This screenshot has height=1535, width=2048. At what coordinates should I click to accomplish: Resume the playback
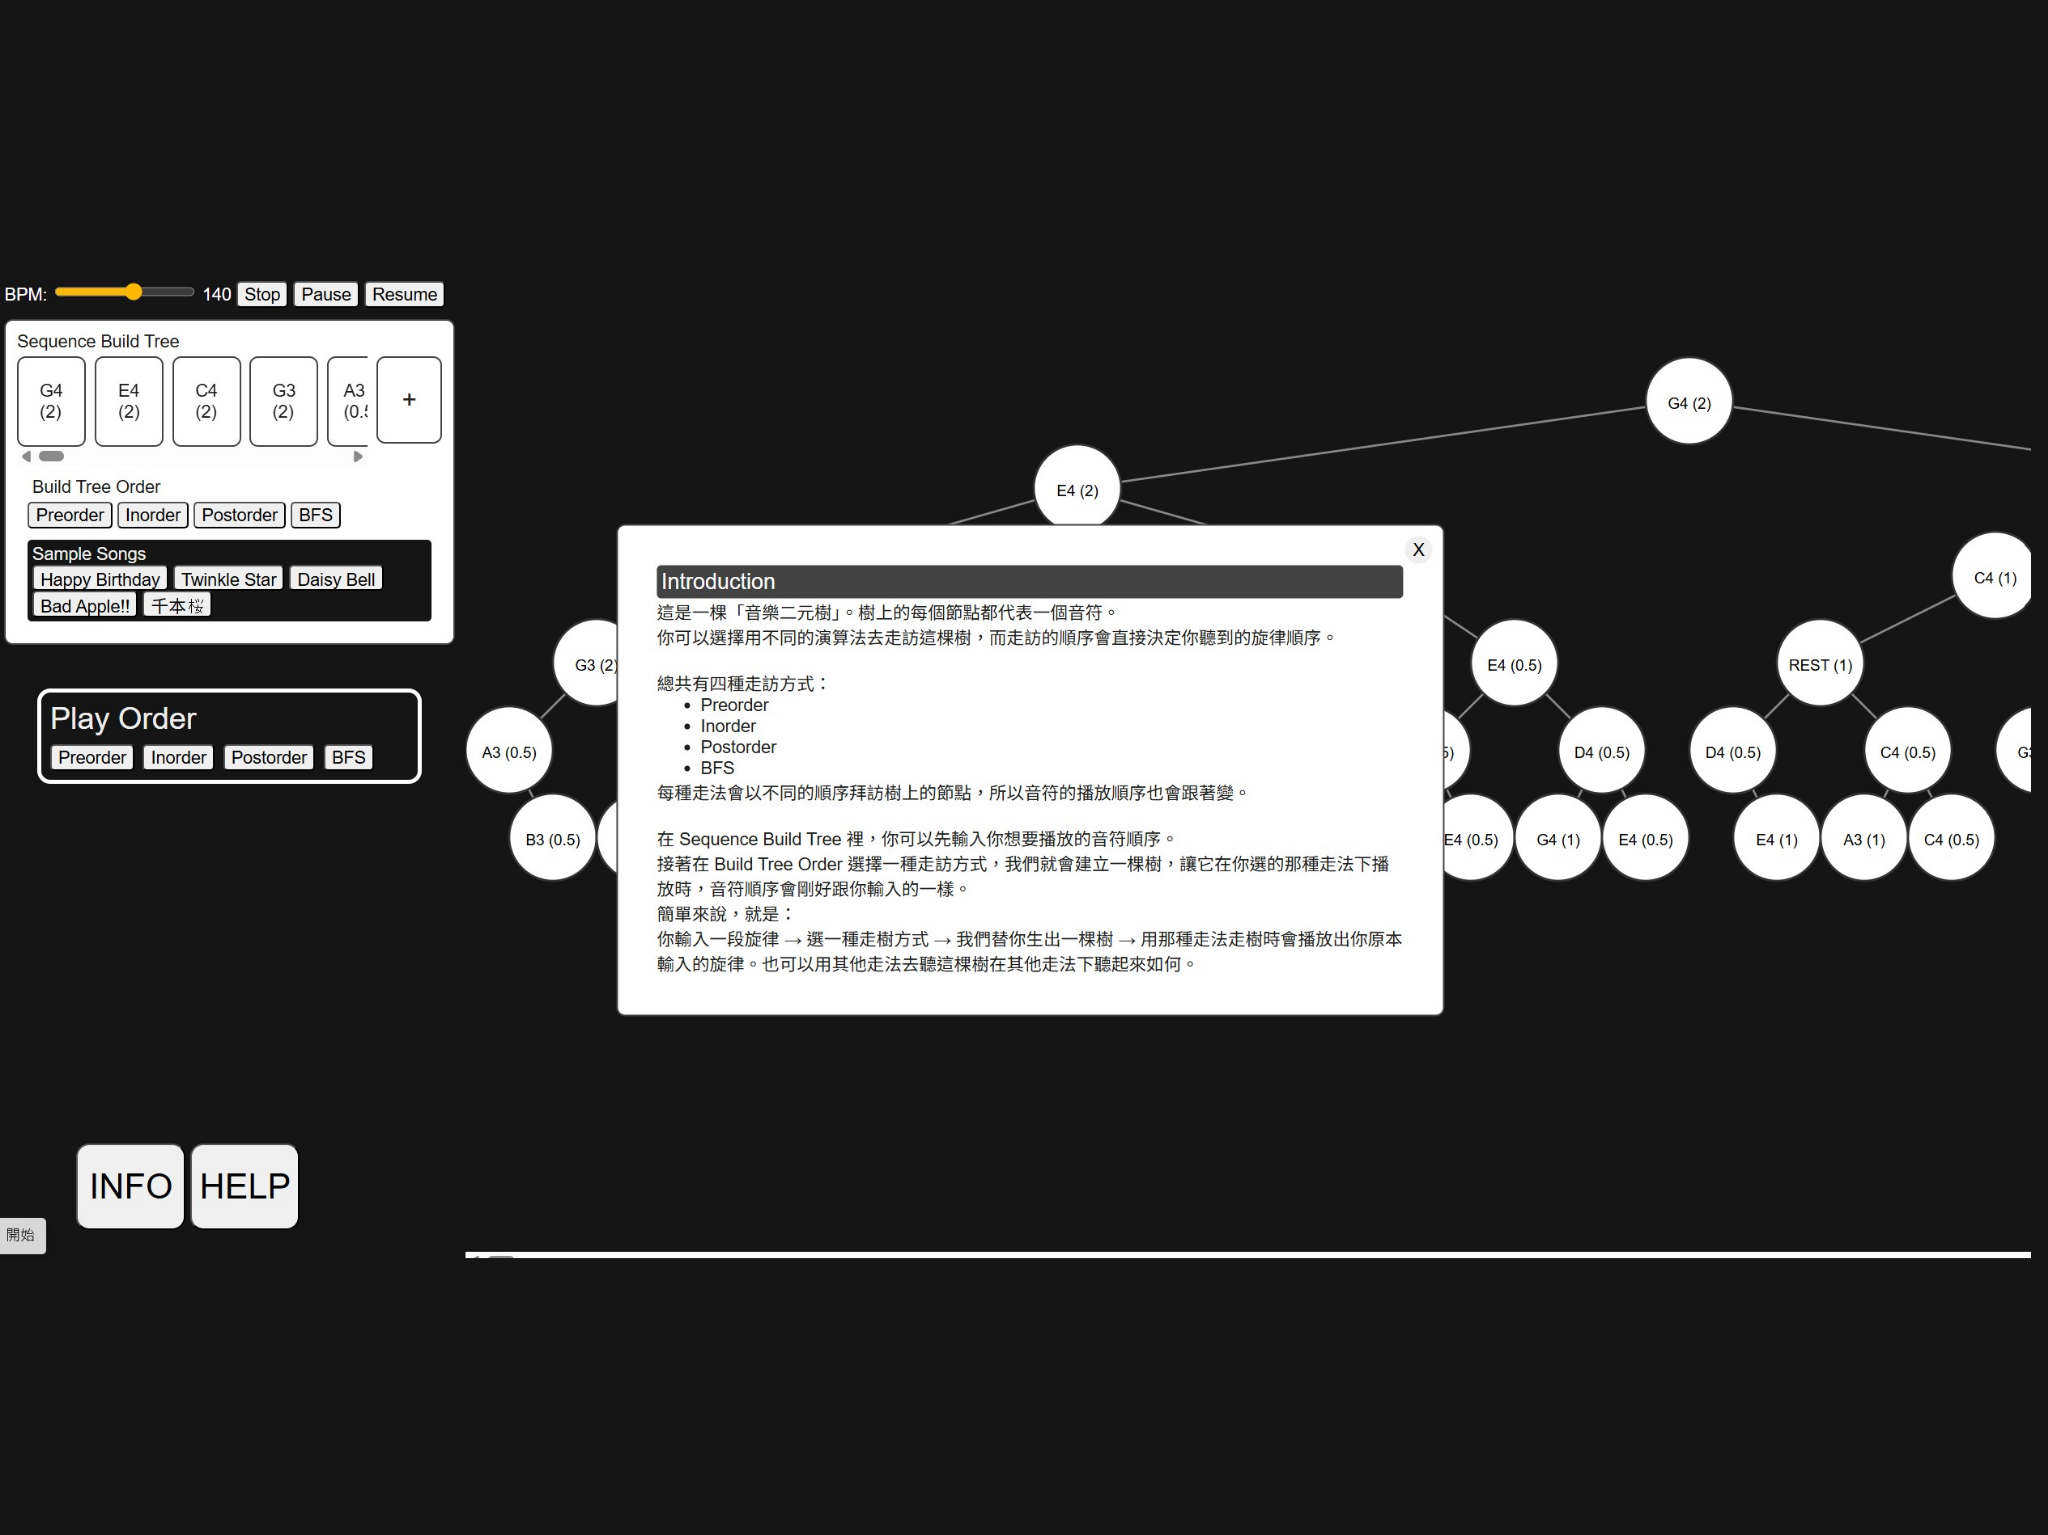404,294
